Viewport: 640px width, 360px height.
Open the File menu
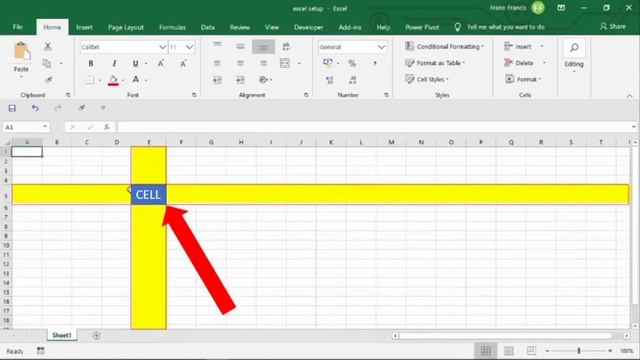(x=18, y=27)
